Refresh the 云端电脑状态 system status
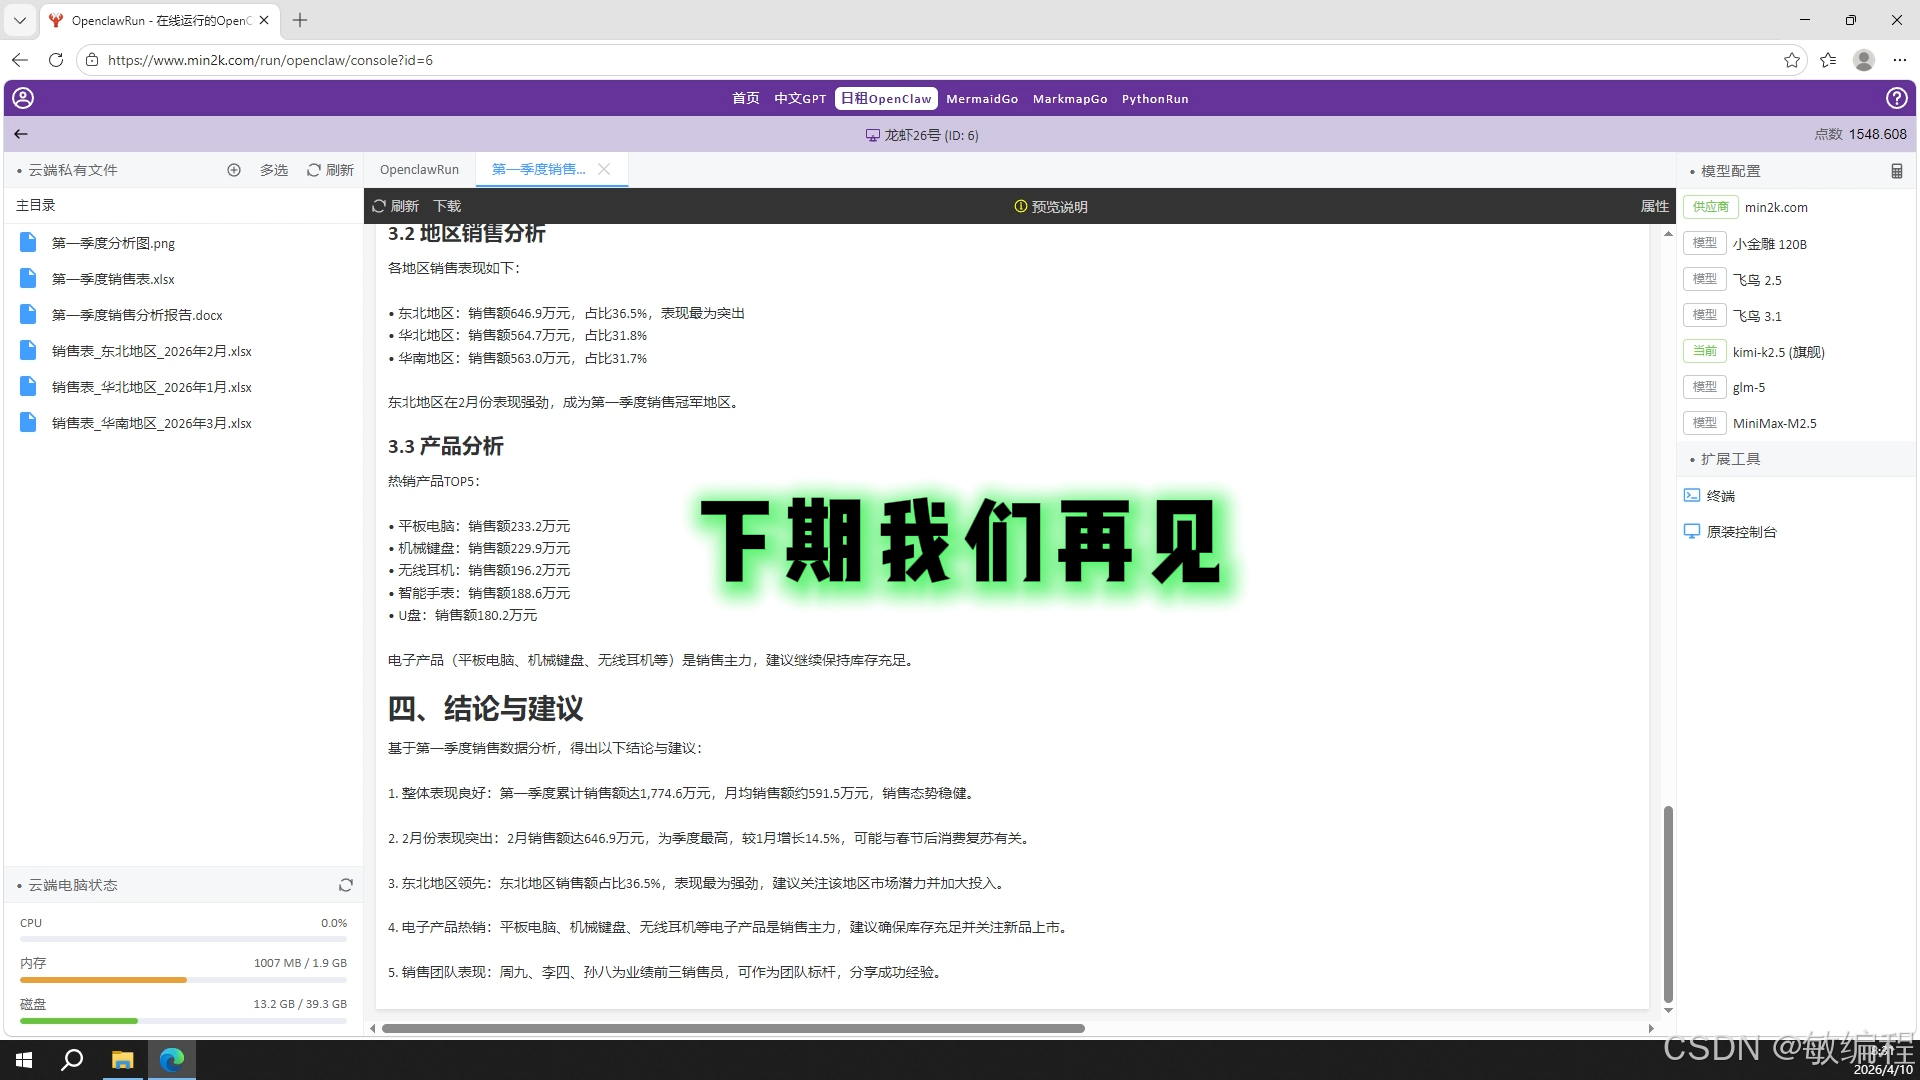This screenshot has width=1920, height=1080. click(x=345, y=885)
